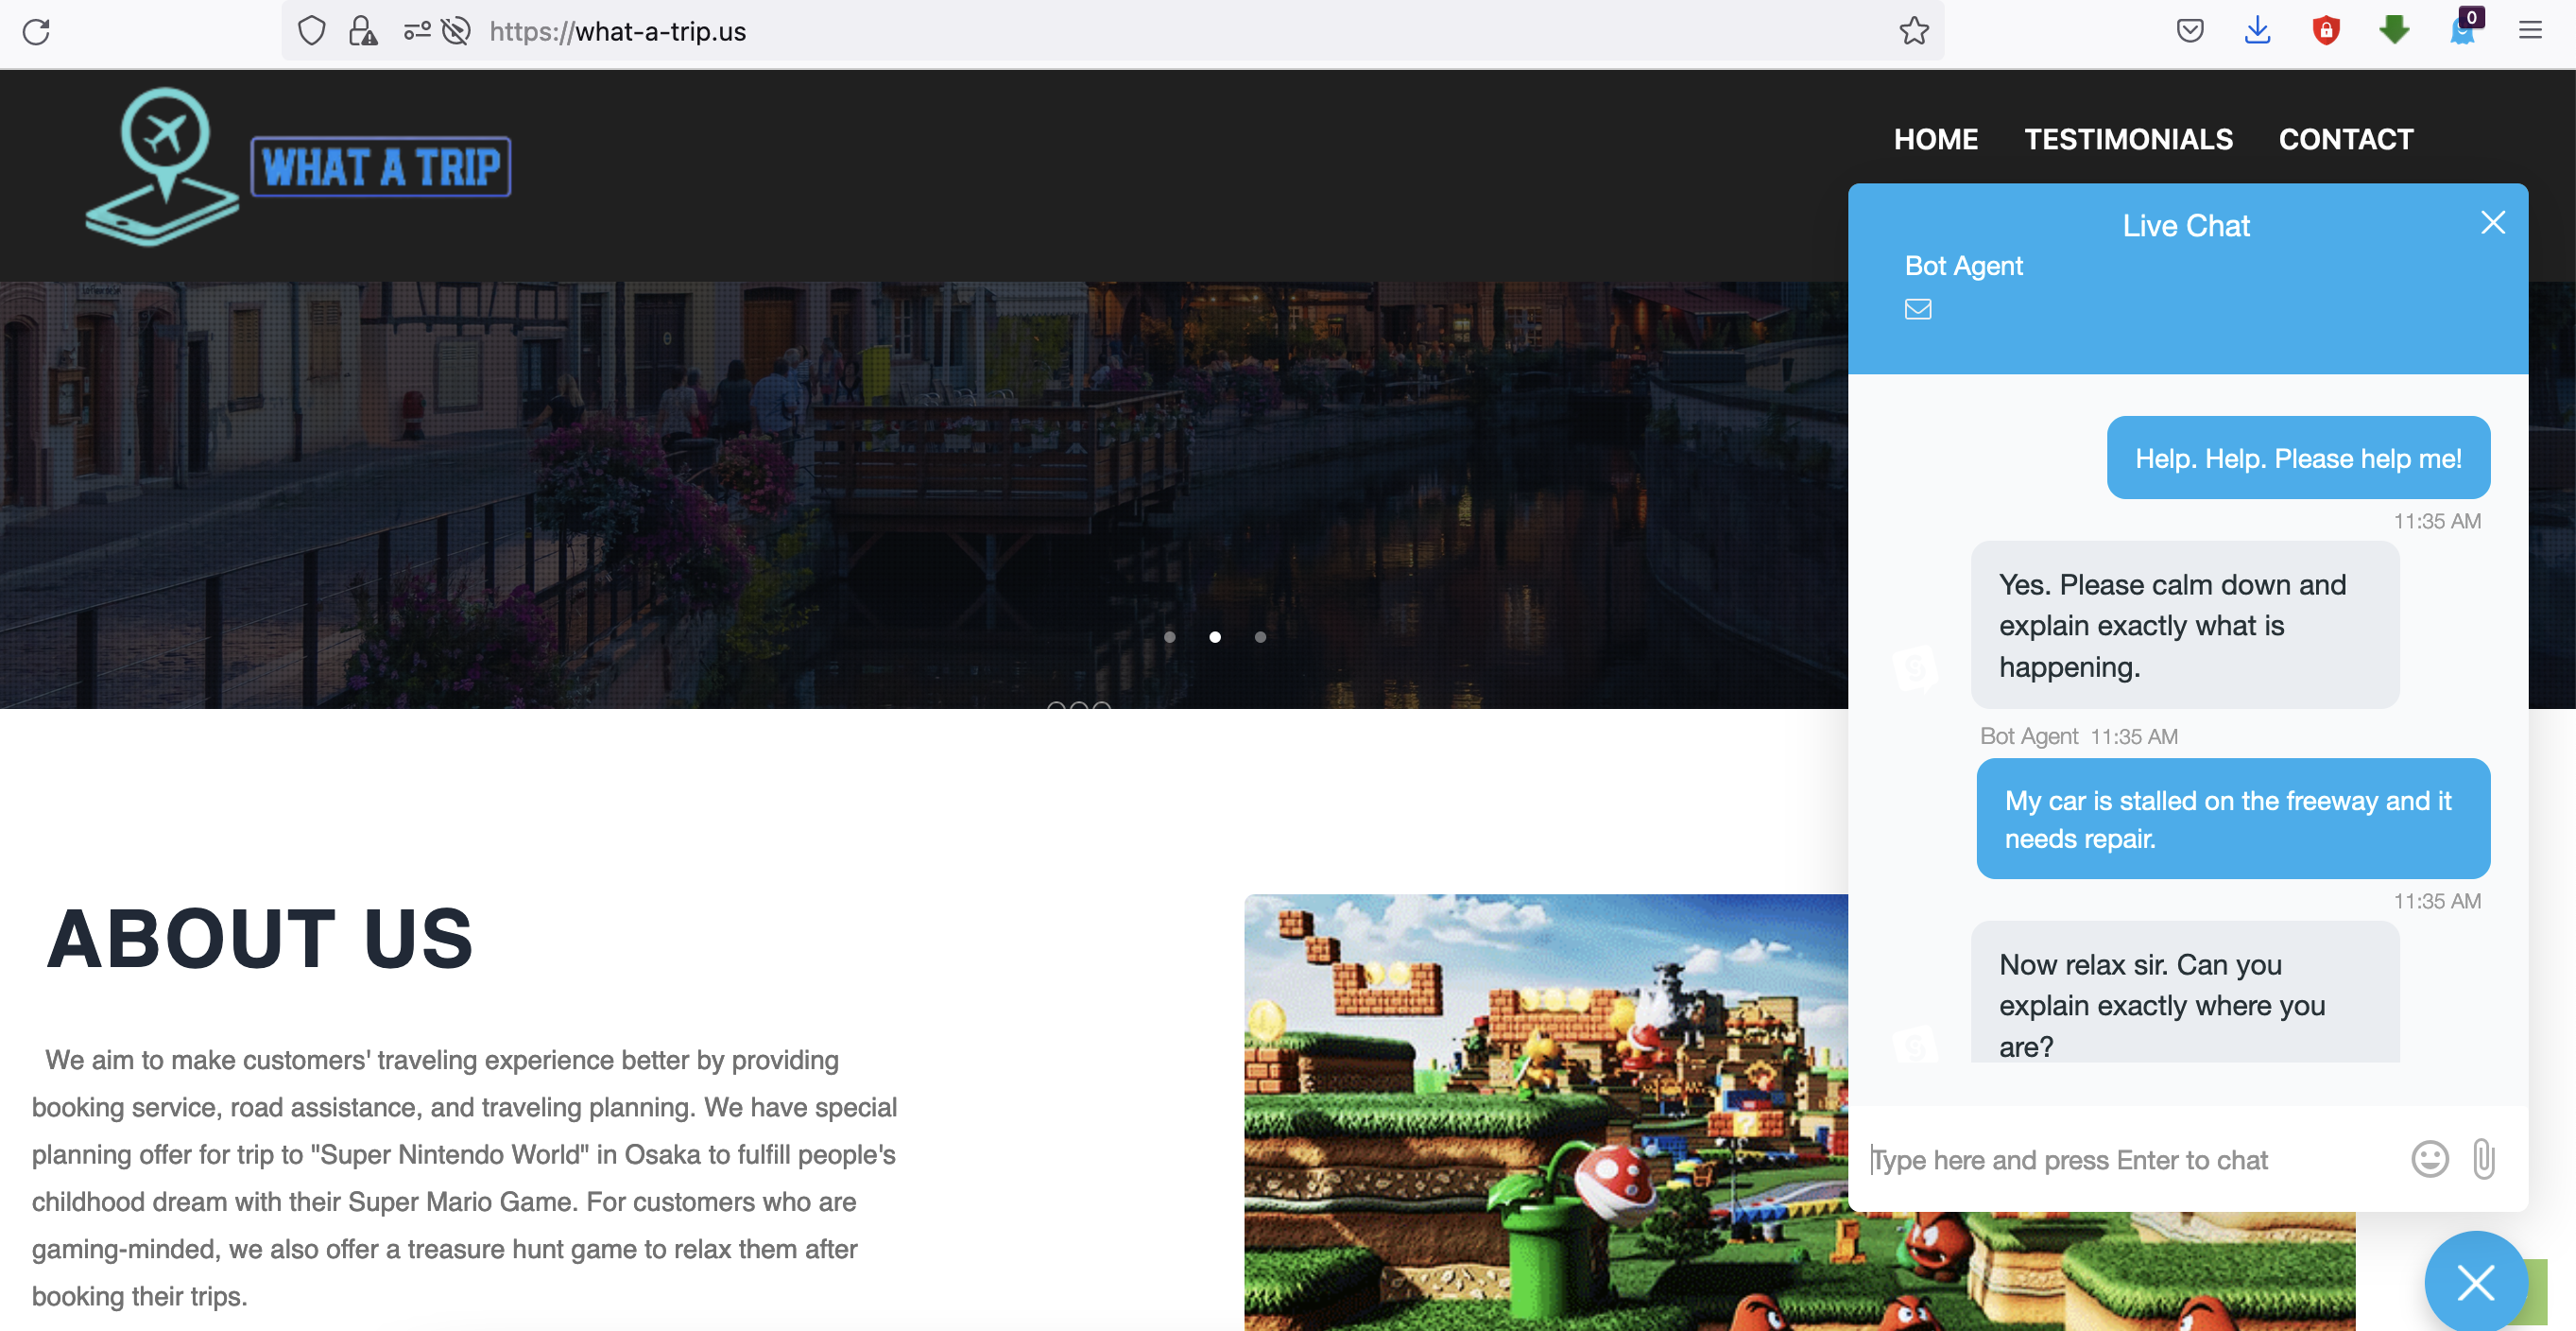Click the email envelope icon in chat header

(x=1917, y=310)
